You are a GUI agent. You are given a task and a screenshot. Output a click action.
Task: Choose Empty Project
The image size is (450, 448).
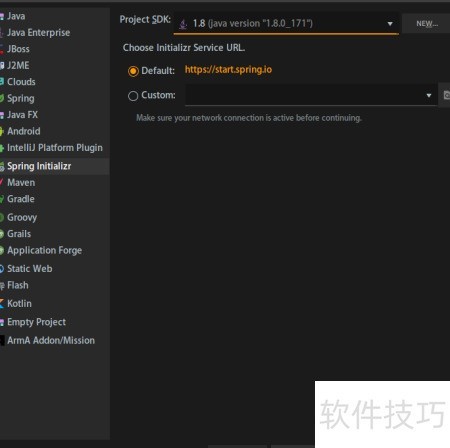tap(36, 322)
